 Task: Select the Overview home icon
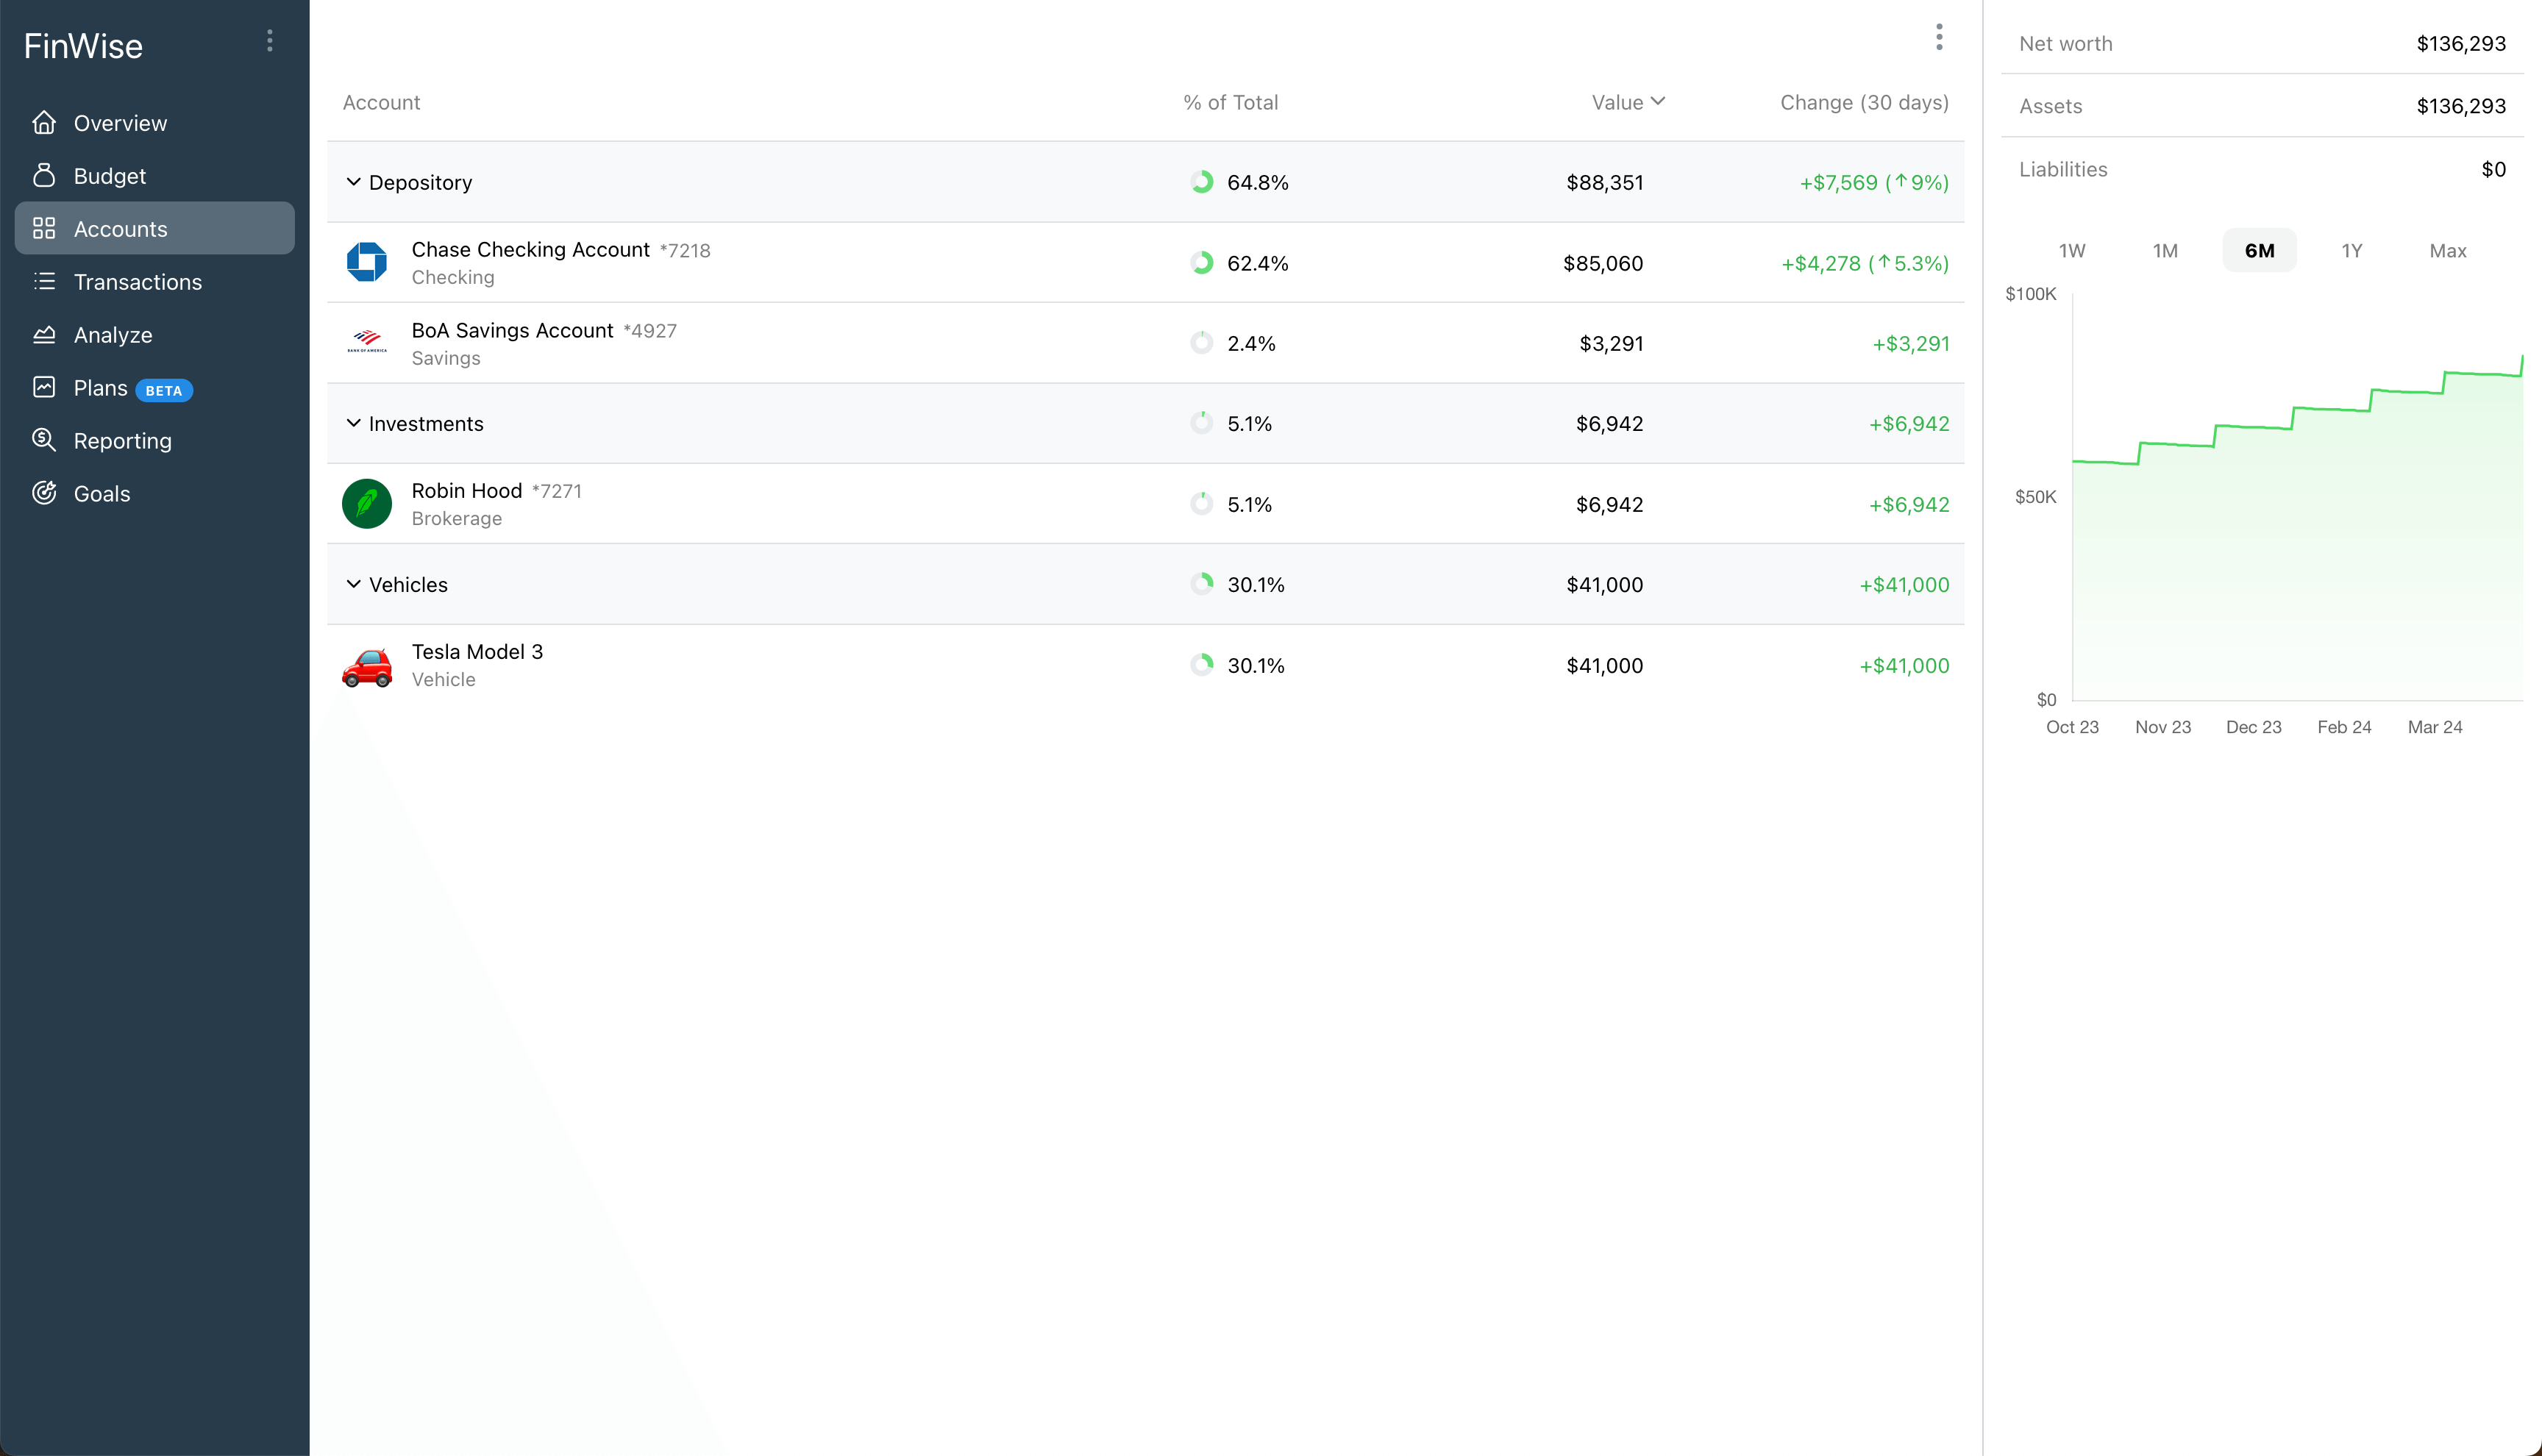(45, 122)
